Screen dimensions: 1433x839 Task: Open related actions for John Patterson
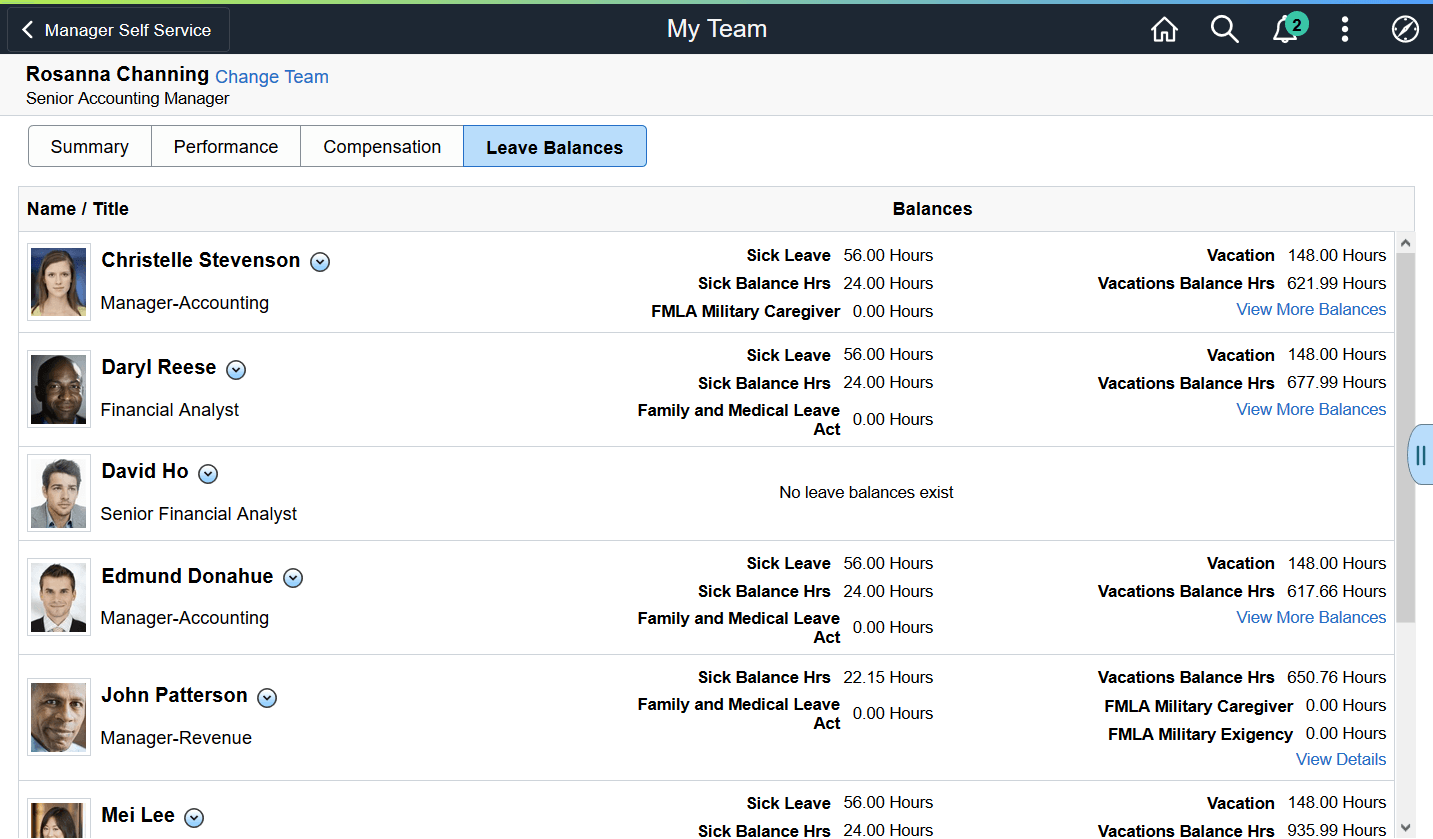pos(267,698)
